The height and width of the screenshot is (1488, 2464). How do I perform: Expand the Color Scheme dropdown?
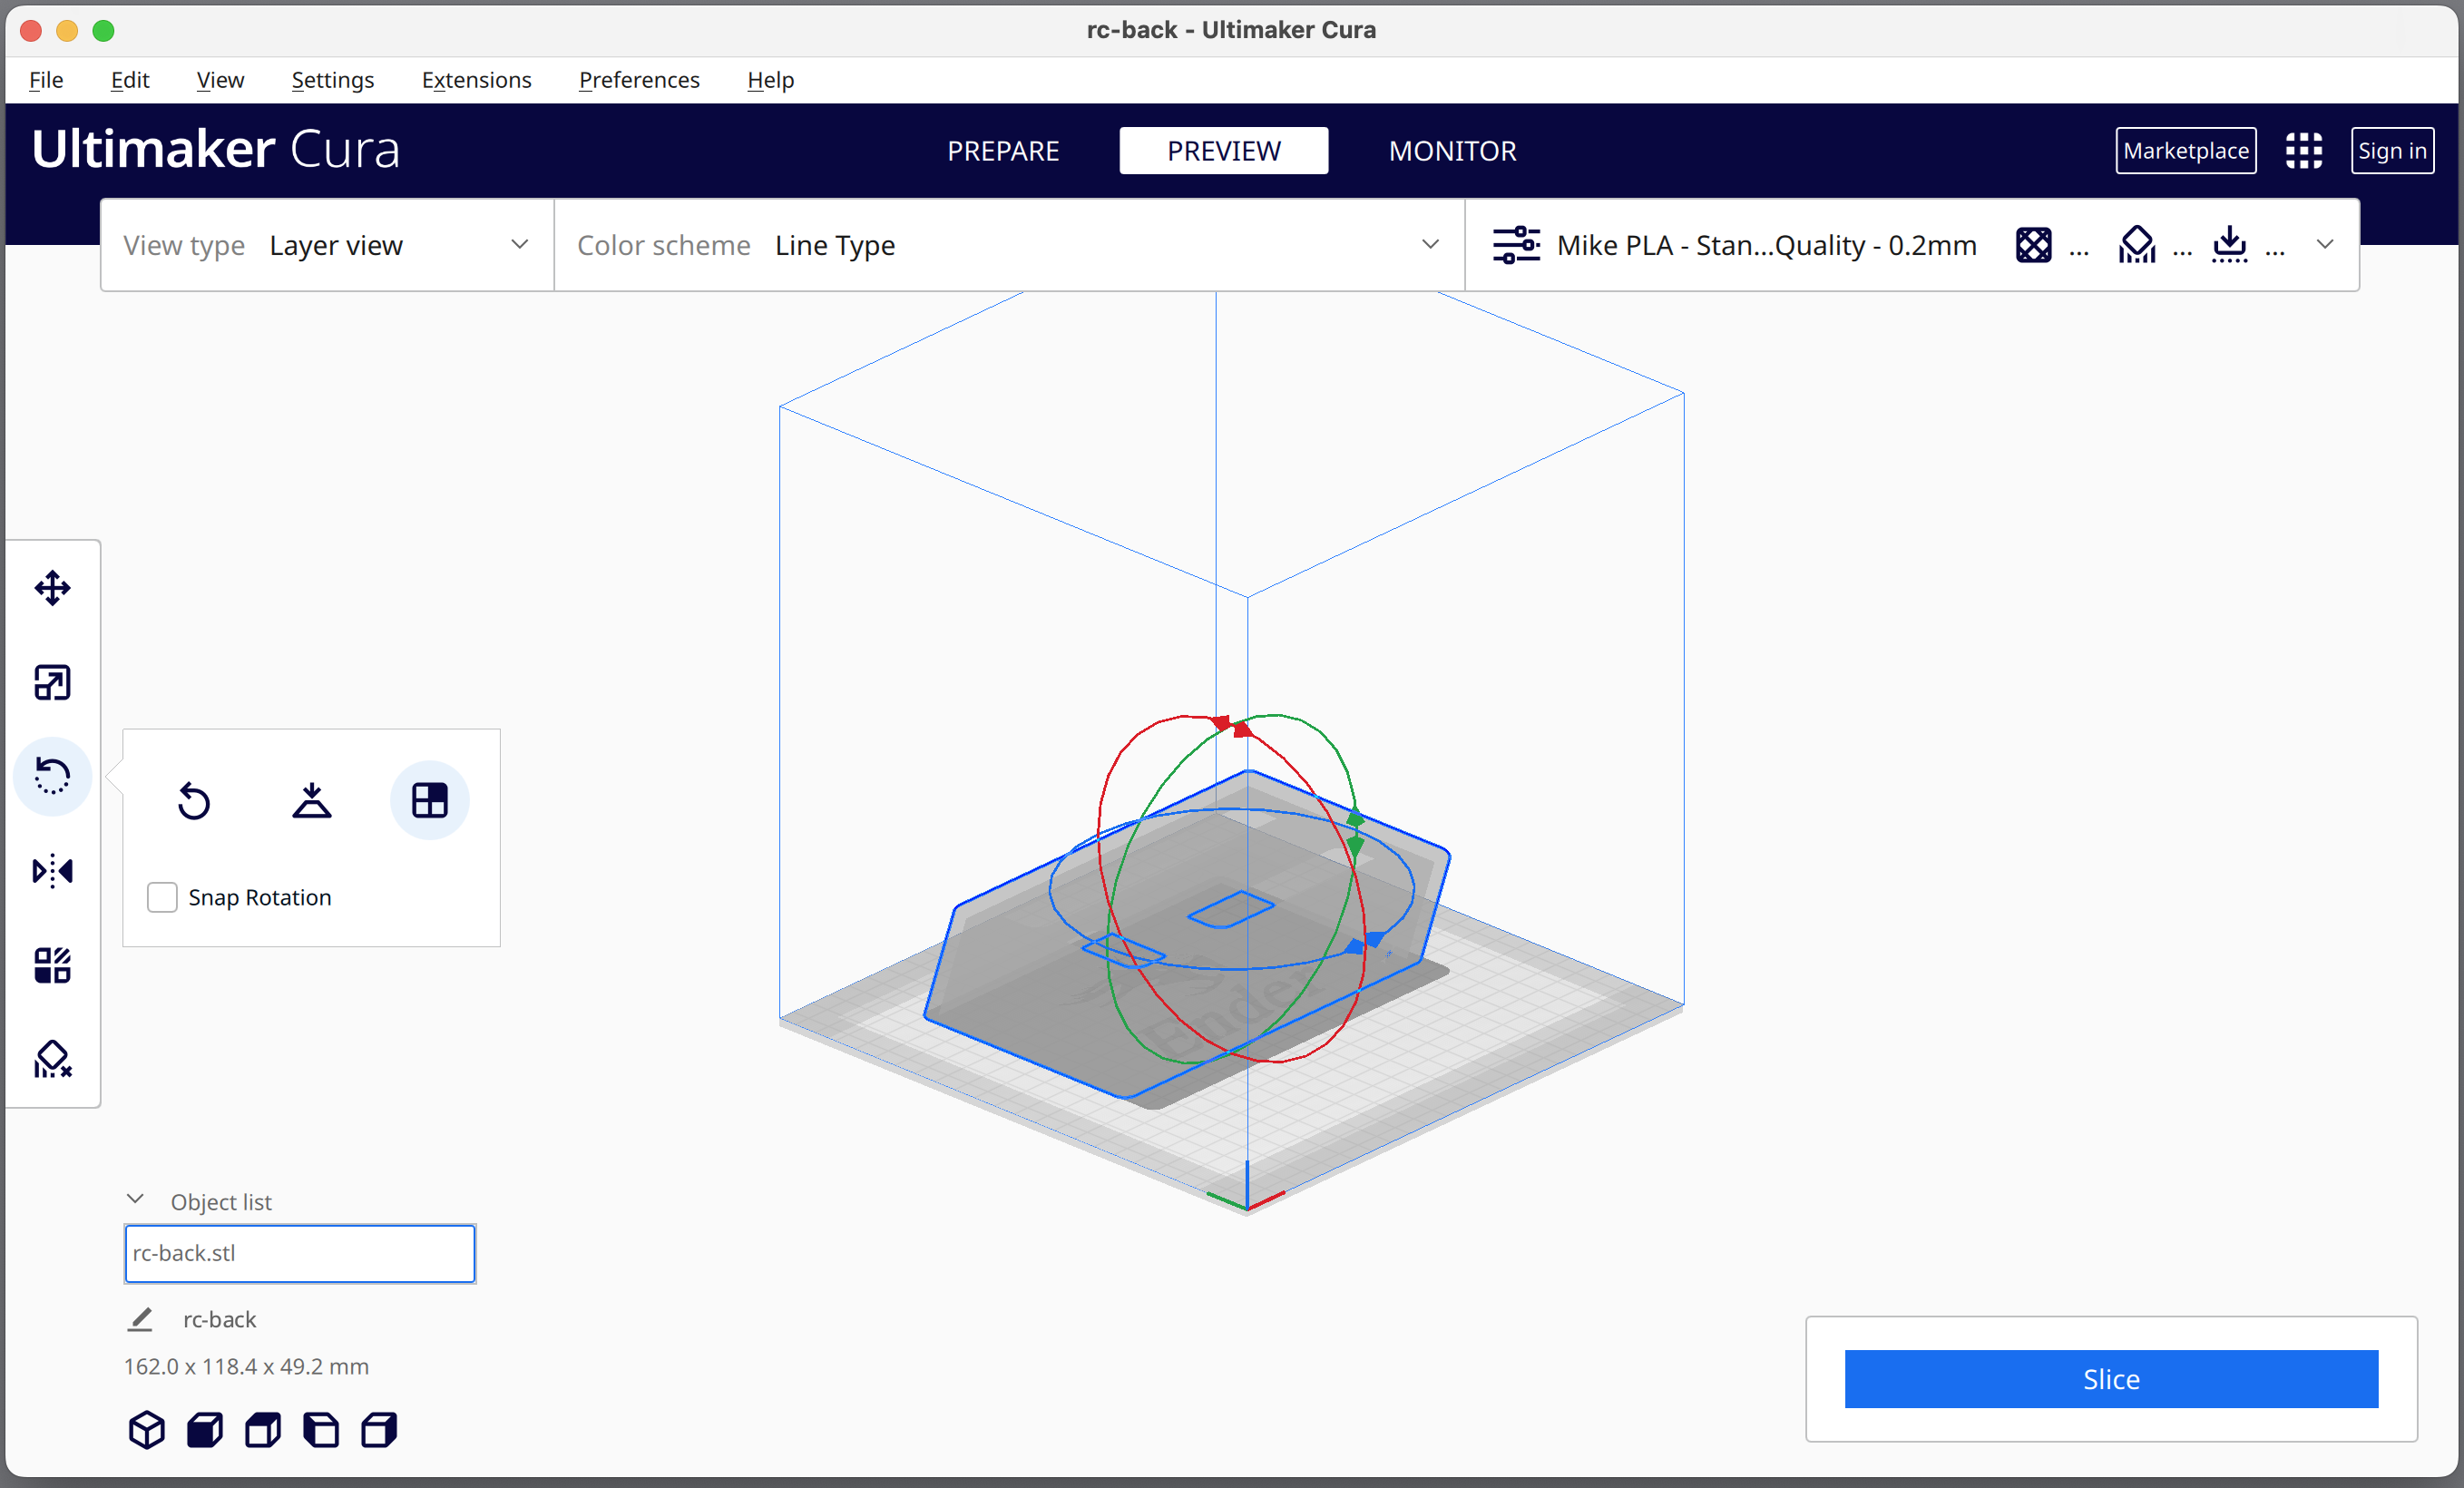click(x=1434, y=245)
